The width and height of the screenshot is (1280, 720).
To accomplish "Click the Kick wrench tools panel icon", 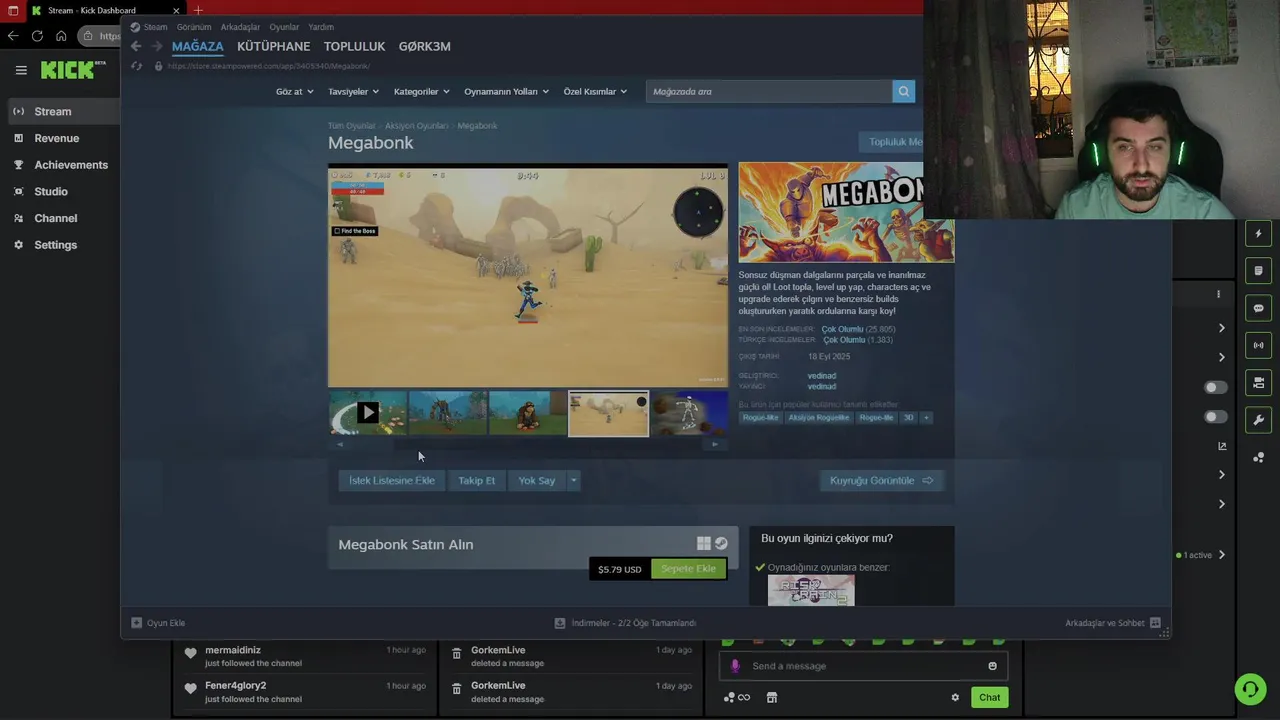I will [x=1259, y=420].
